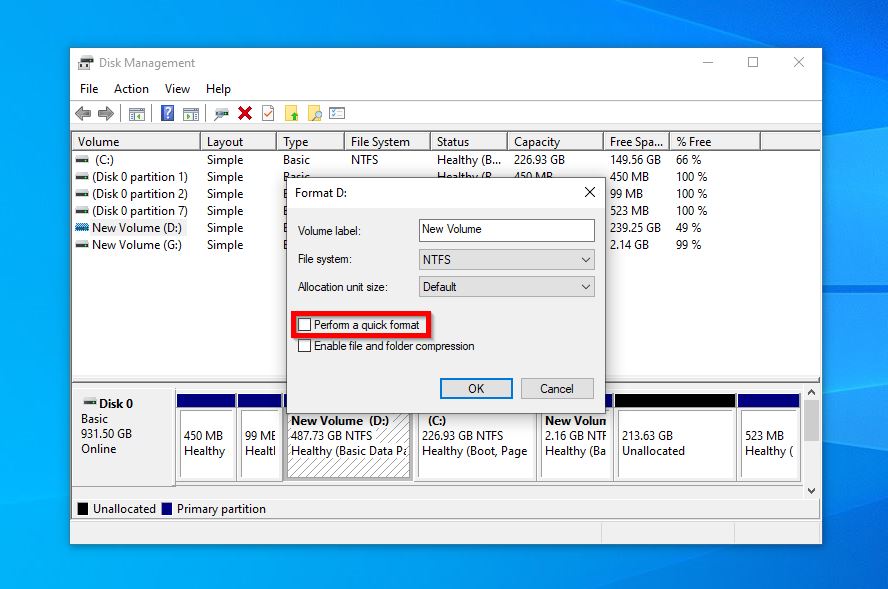Image resolution: width=888 pixels, height=589 pixels.
Task: Sort by the File System column header
Action: coord(387,142)
